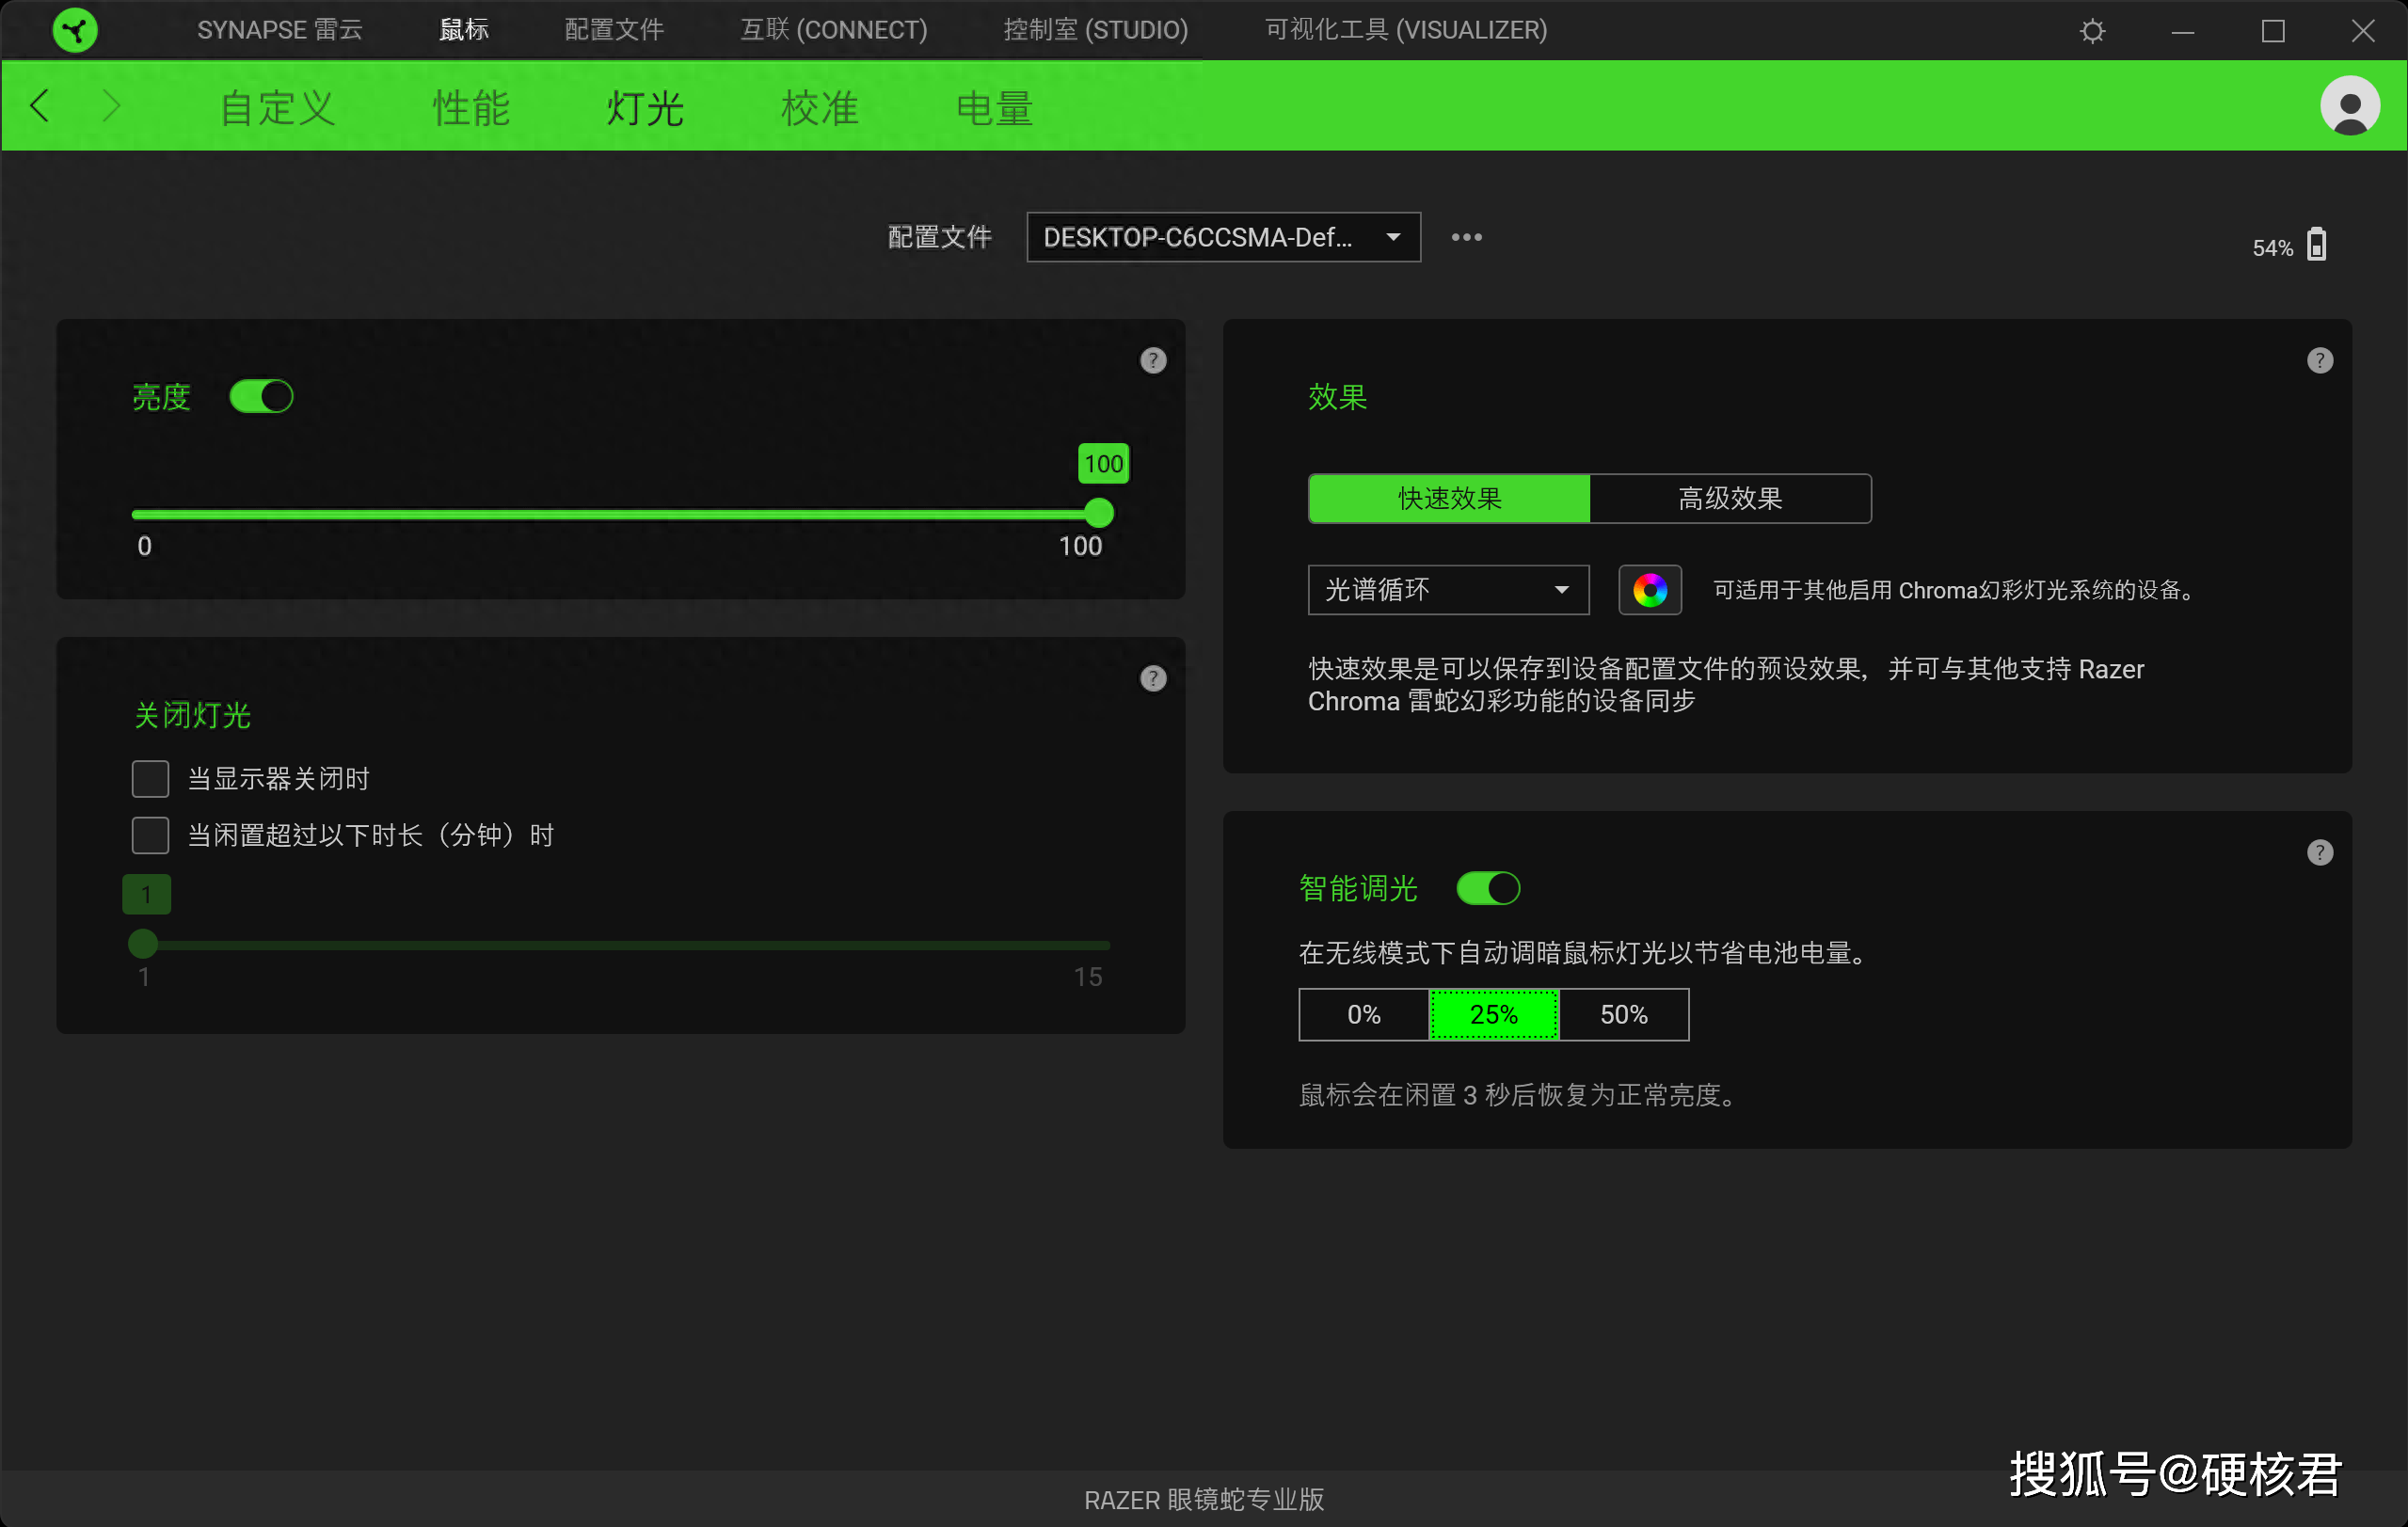Select the 灯光 sub-tab
Image resolution: width=2408 pixels, height=1527 pixels.
tap(645, 107)
